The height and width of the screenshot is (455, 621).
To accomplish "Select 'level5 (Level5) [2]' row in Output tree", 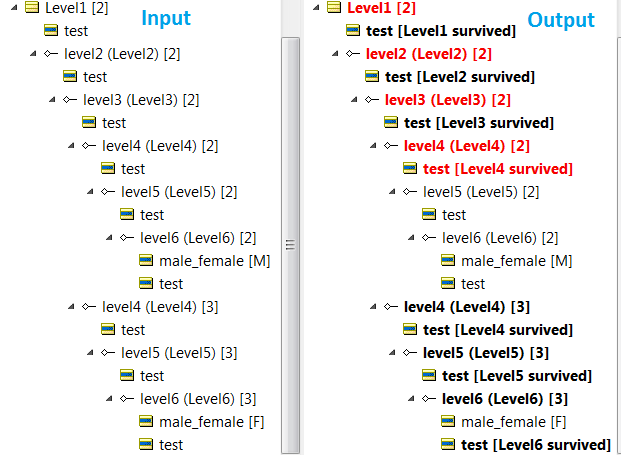I will coord(481,192).
